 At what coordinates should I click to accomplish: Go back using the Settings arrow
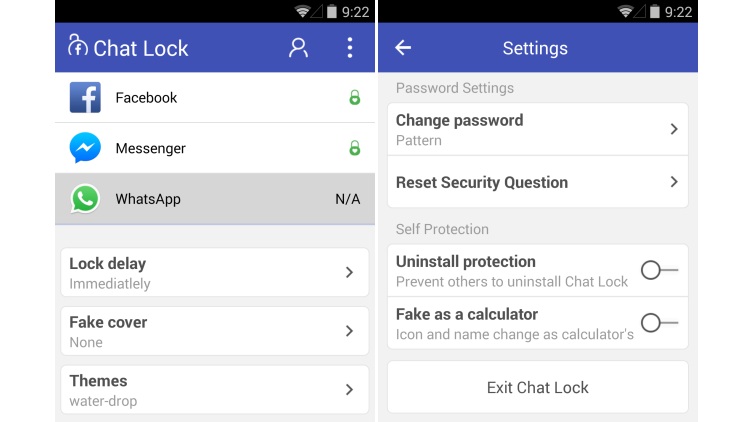pyautogui.click(x=403, y=48)
